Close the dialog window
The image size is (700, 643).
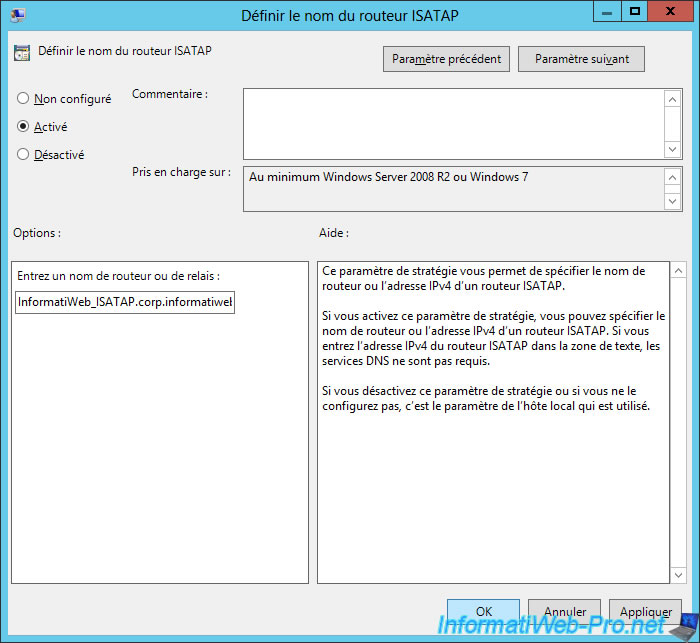[670, 12]
